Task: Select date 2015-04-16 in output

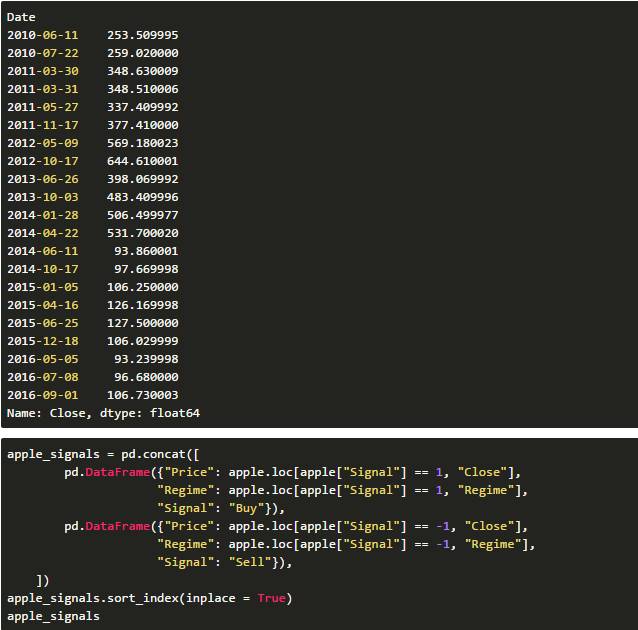Action: pos(43,305)
